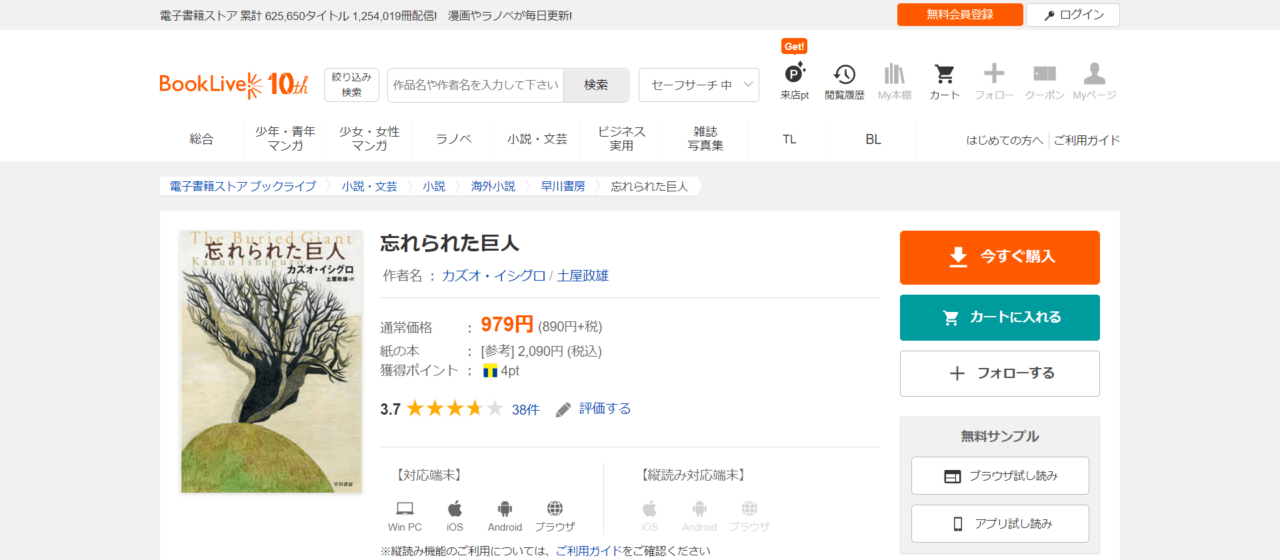The width and height of the screenshot is (1280, 560).
Task: Open the Myページ profile icon
Action: pyautogui.click(x=1094, y=76)
